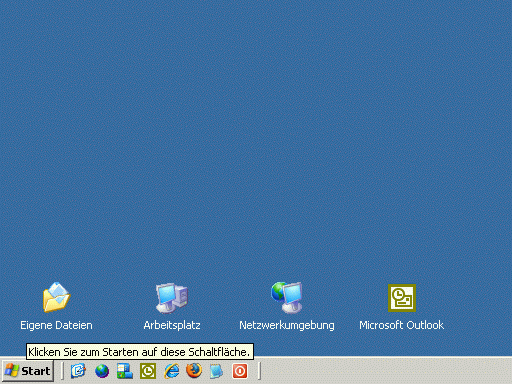Launch the blue-green globe quick launch icon
Screen dimensions: 512x384
(102, 371)
